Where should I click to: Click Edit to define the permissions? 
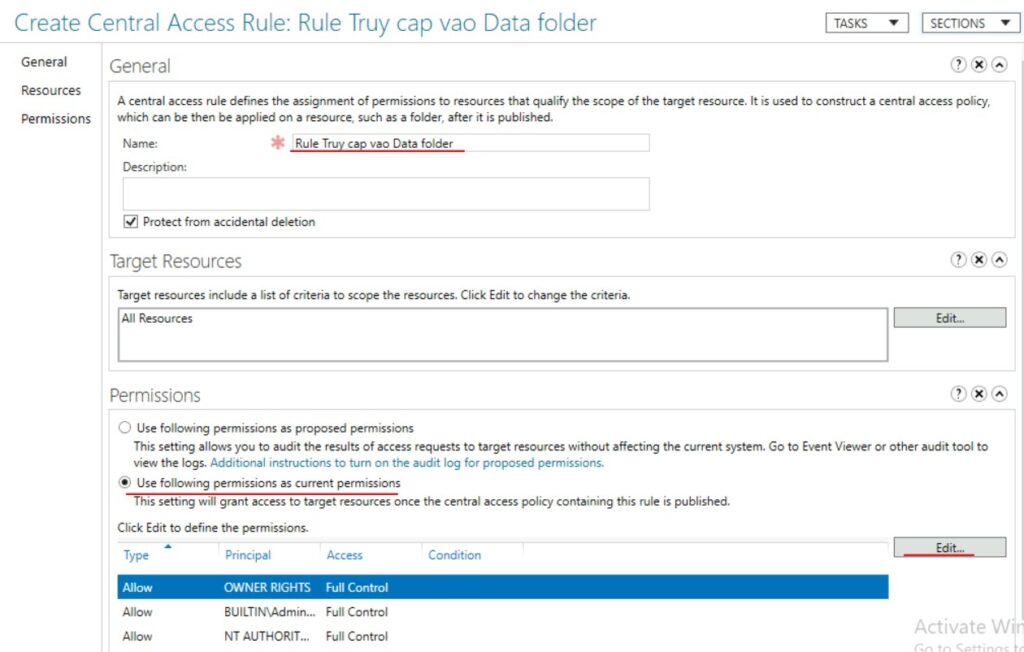pos(949,547)
